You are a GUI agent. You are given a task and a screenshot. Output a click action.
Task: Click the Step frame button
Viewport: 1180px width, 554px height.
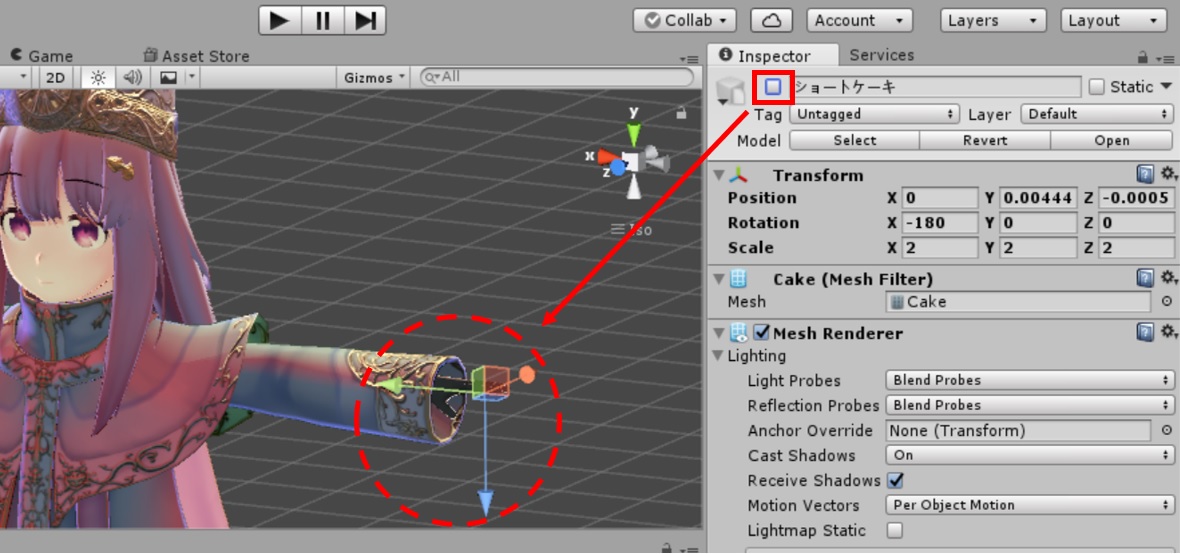coord(365,20)
